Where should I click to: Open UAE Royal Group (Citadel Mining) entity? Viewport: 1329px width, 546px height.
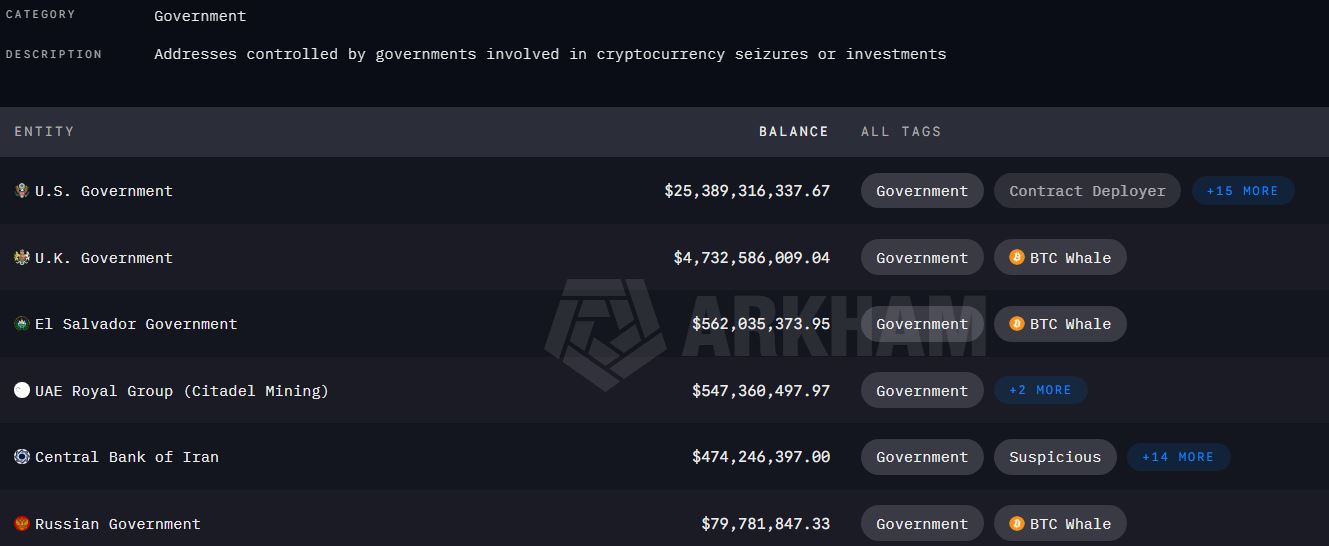(x=182, y=391)
